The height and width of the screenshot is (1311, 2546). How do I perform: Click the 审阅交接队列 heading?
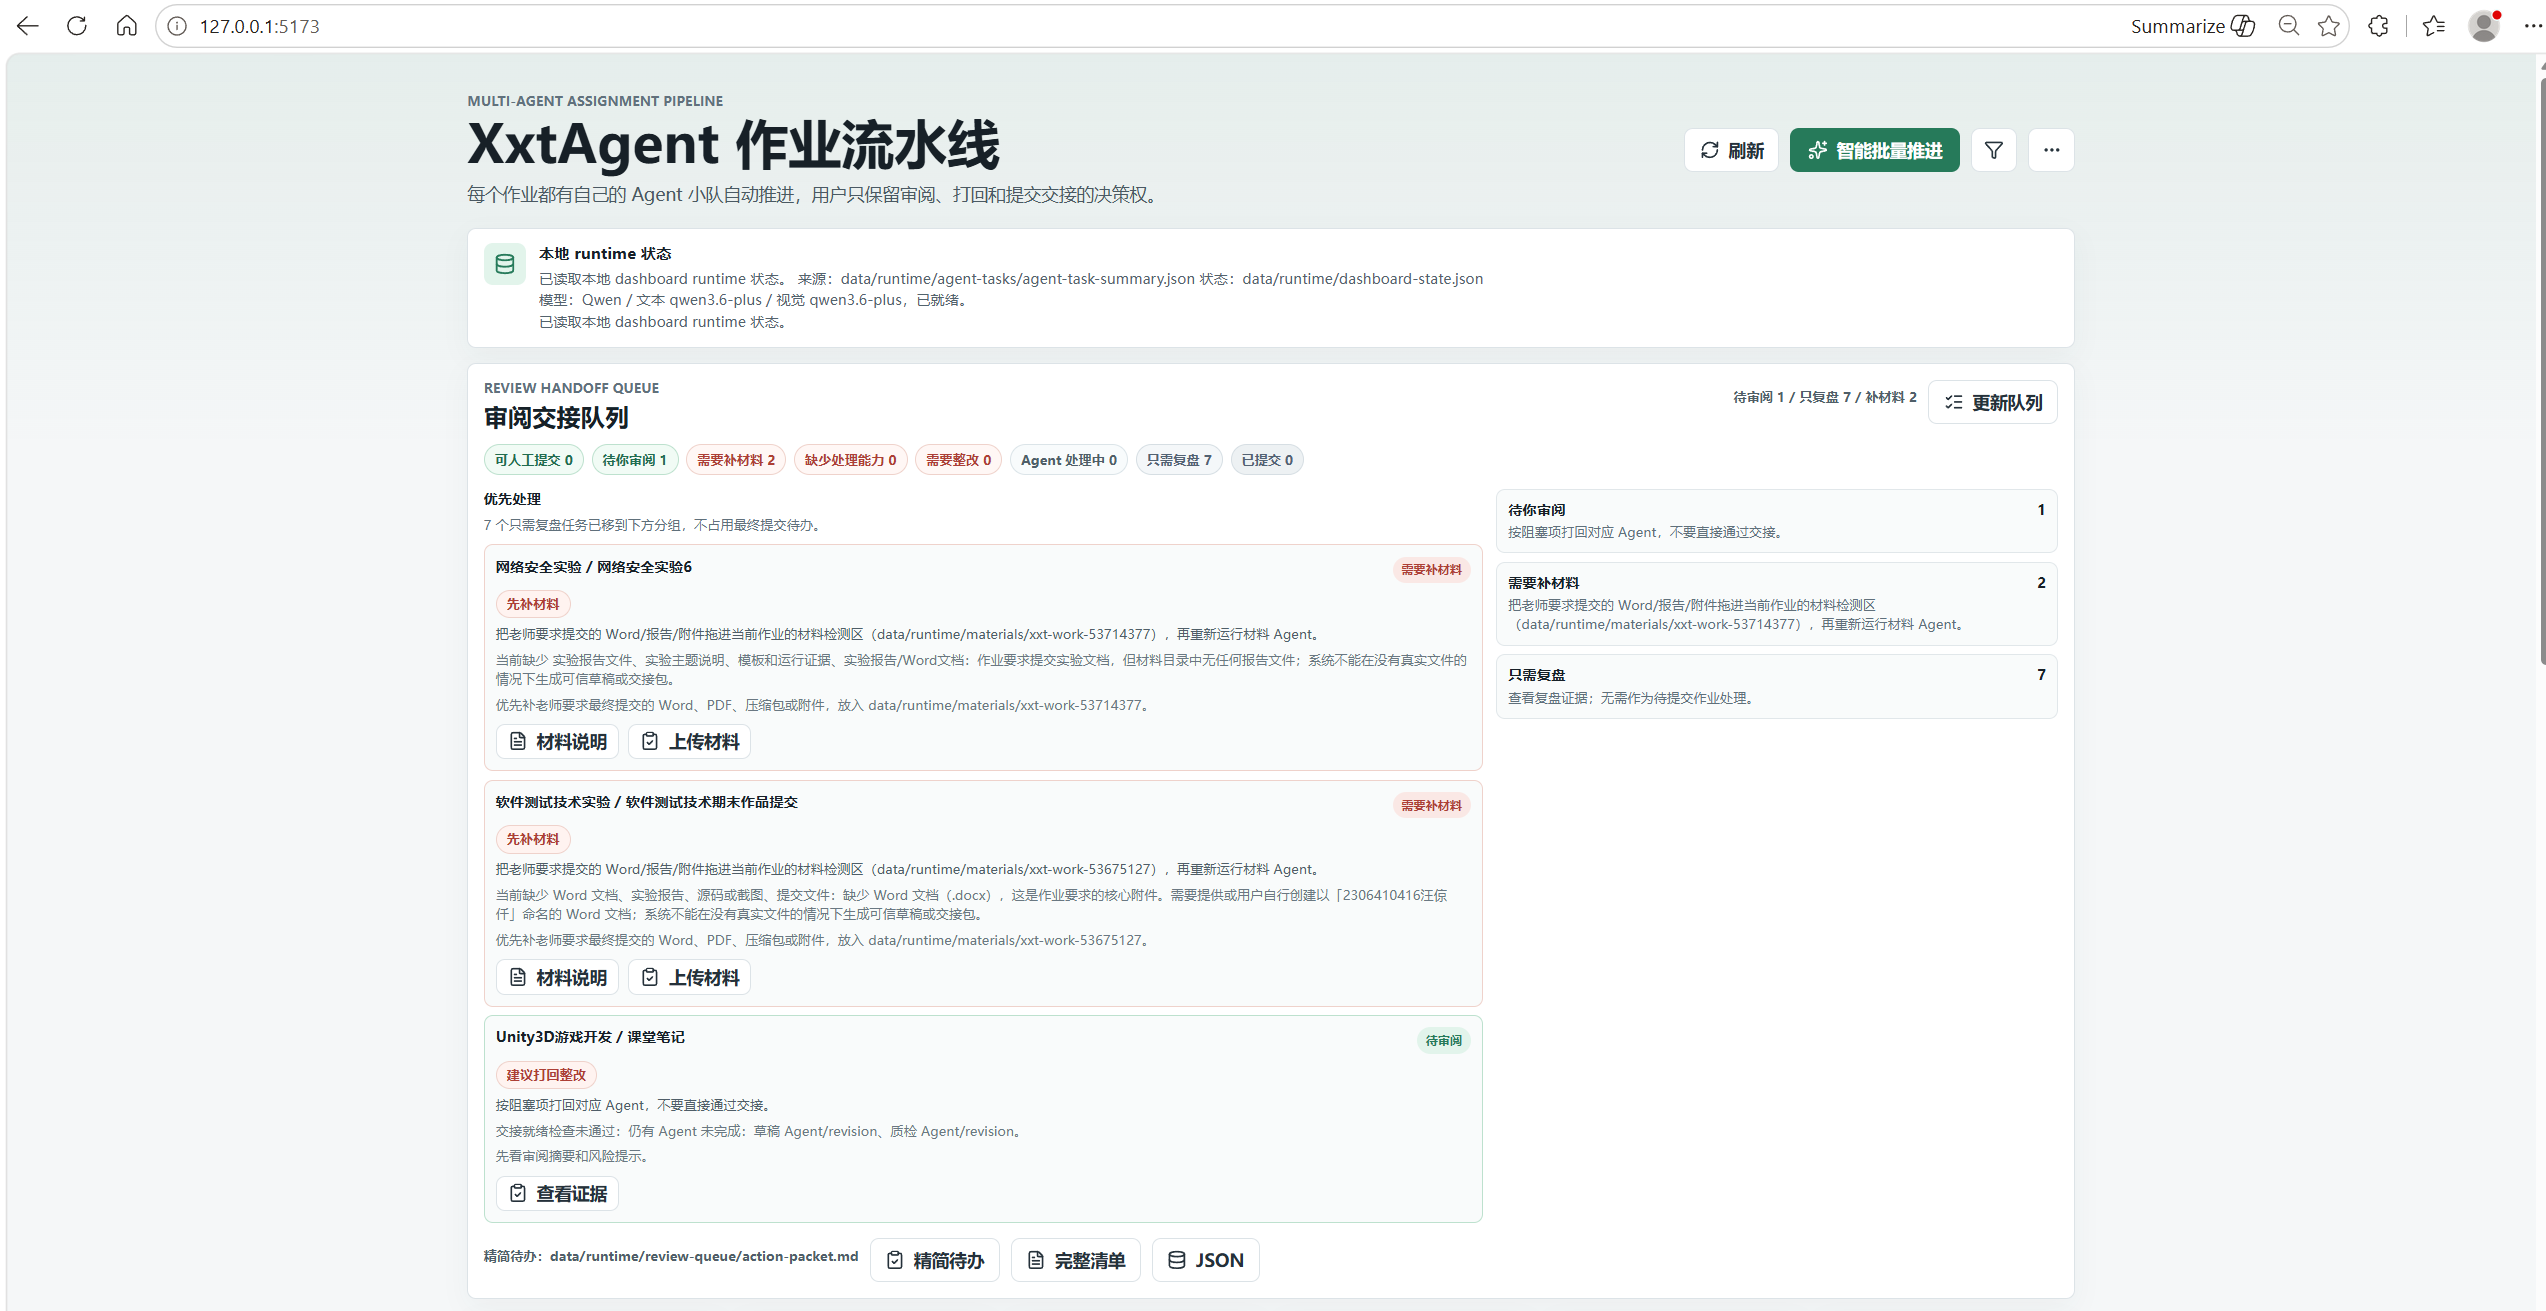pos(556,418)
